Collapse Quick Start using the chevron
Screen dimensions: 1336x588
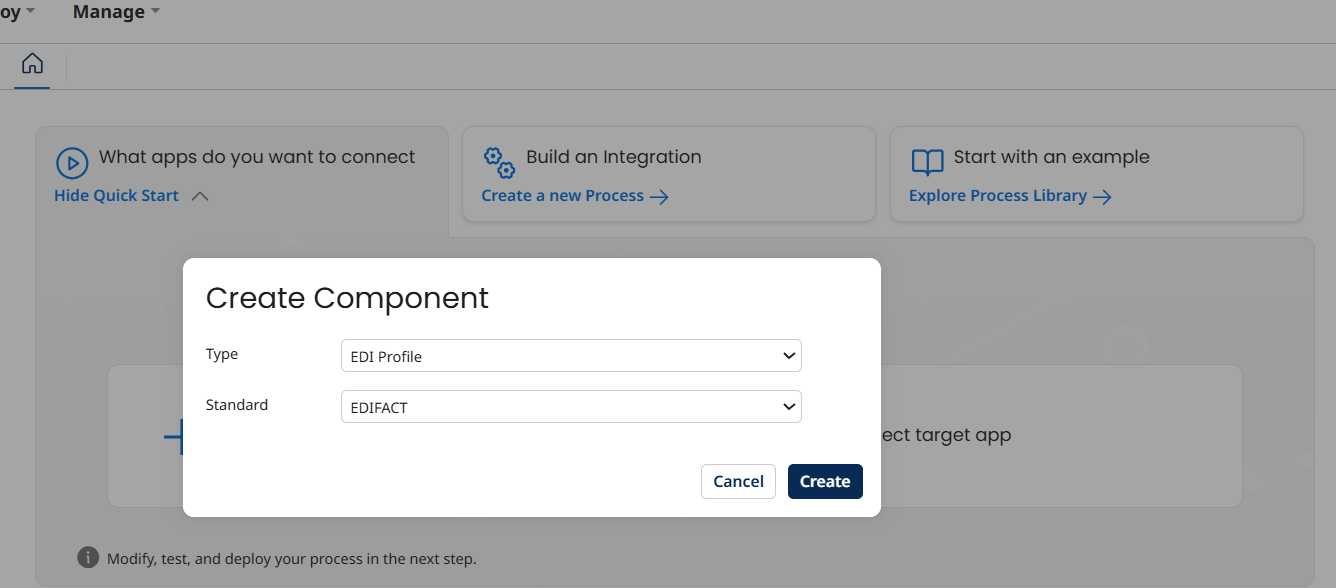pos(200,196)
